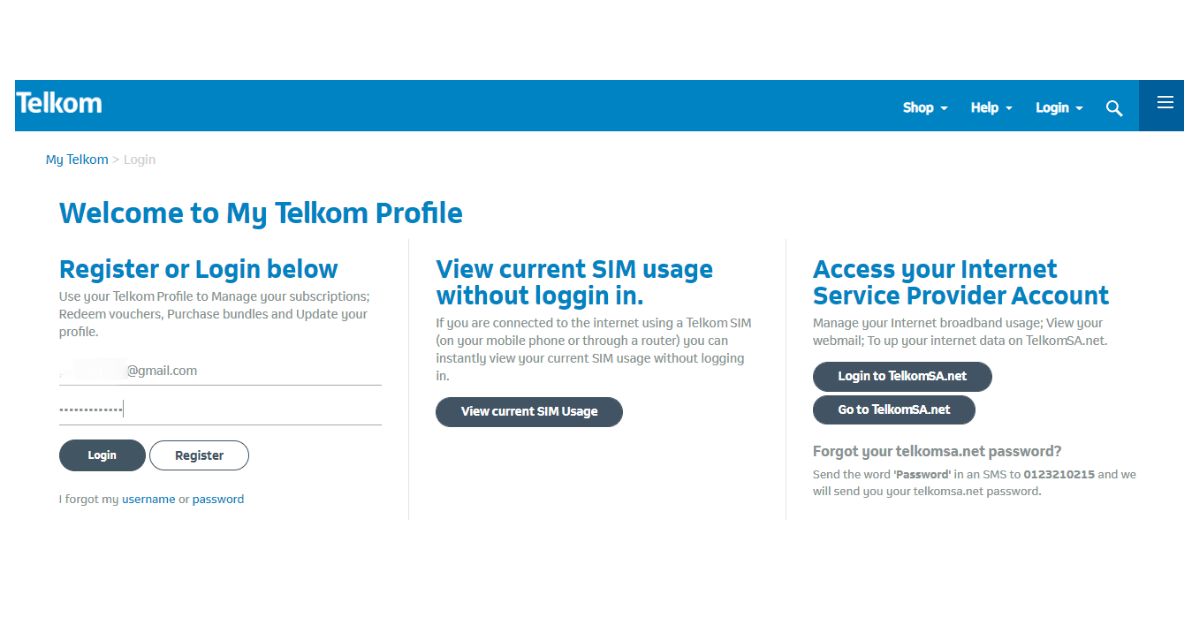Click the Login breadcrumb entry
The image size is (1200, 628).
click(139, 159)
